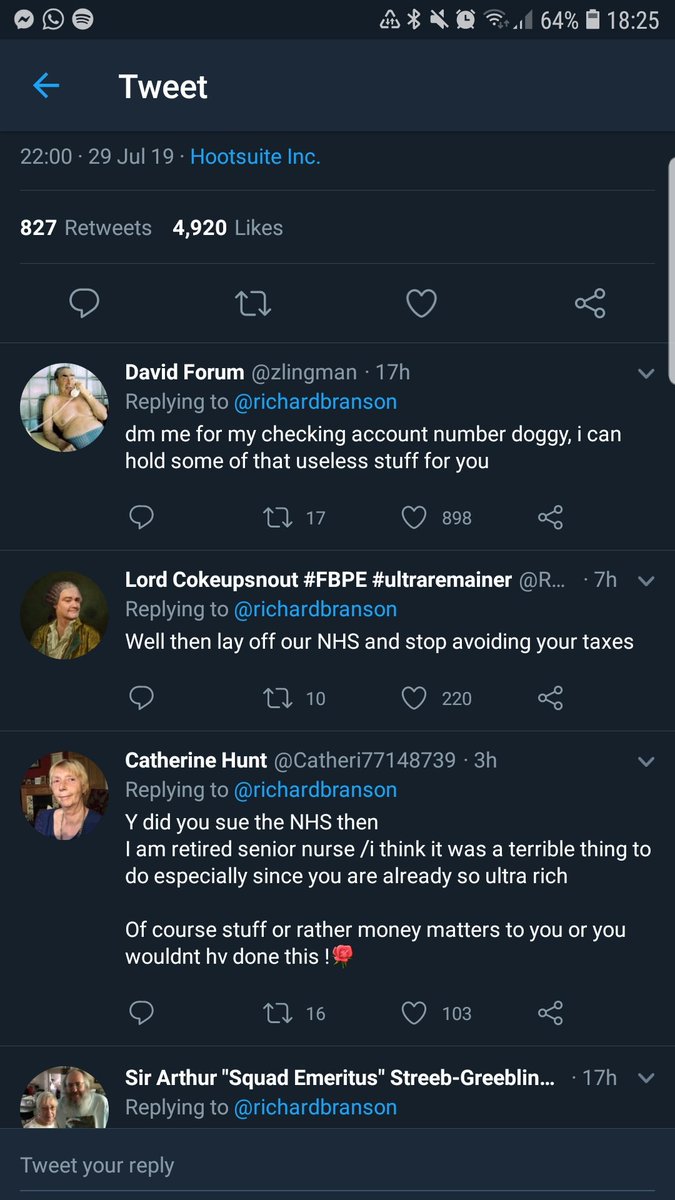The height and width of the screenshot is (1200, 675).
Task: Share the main tweet
Action: (x=590, y=303)
